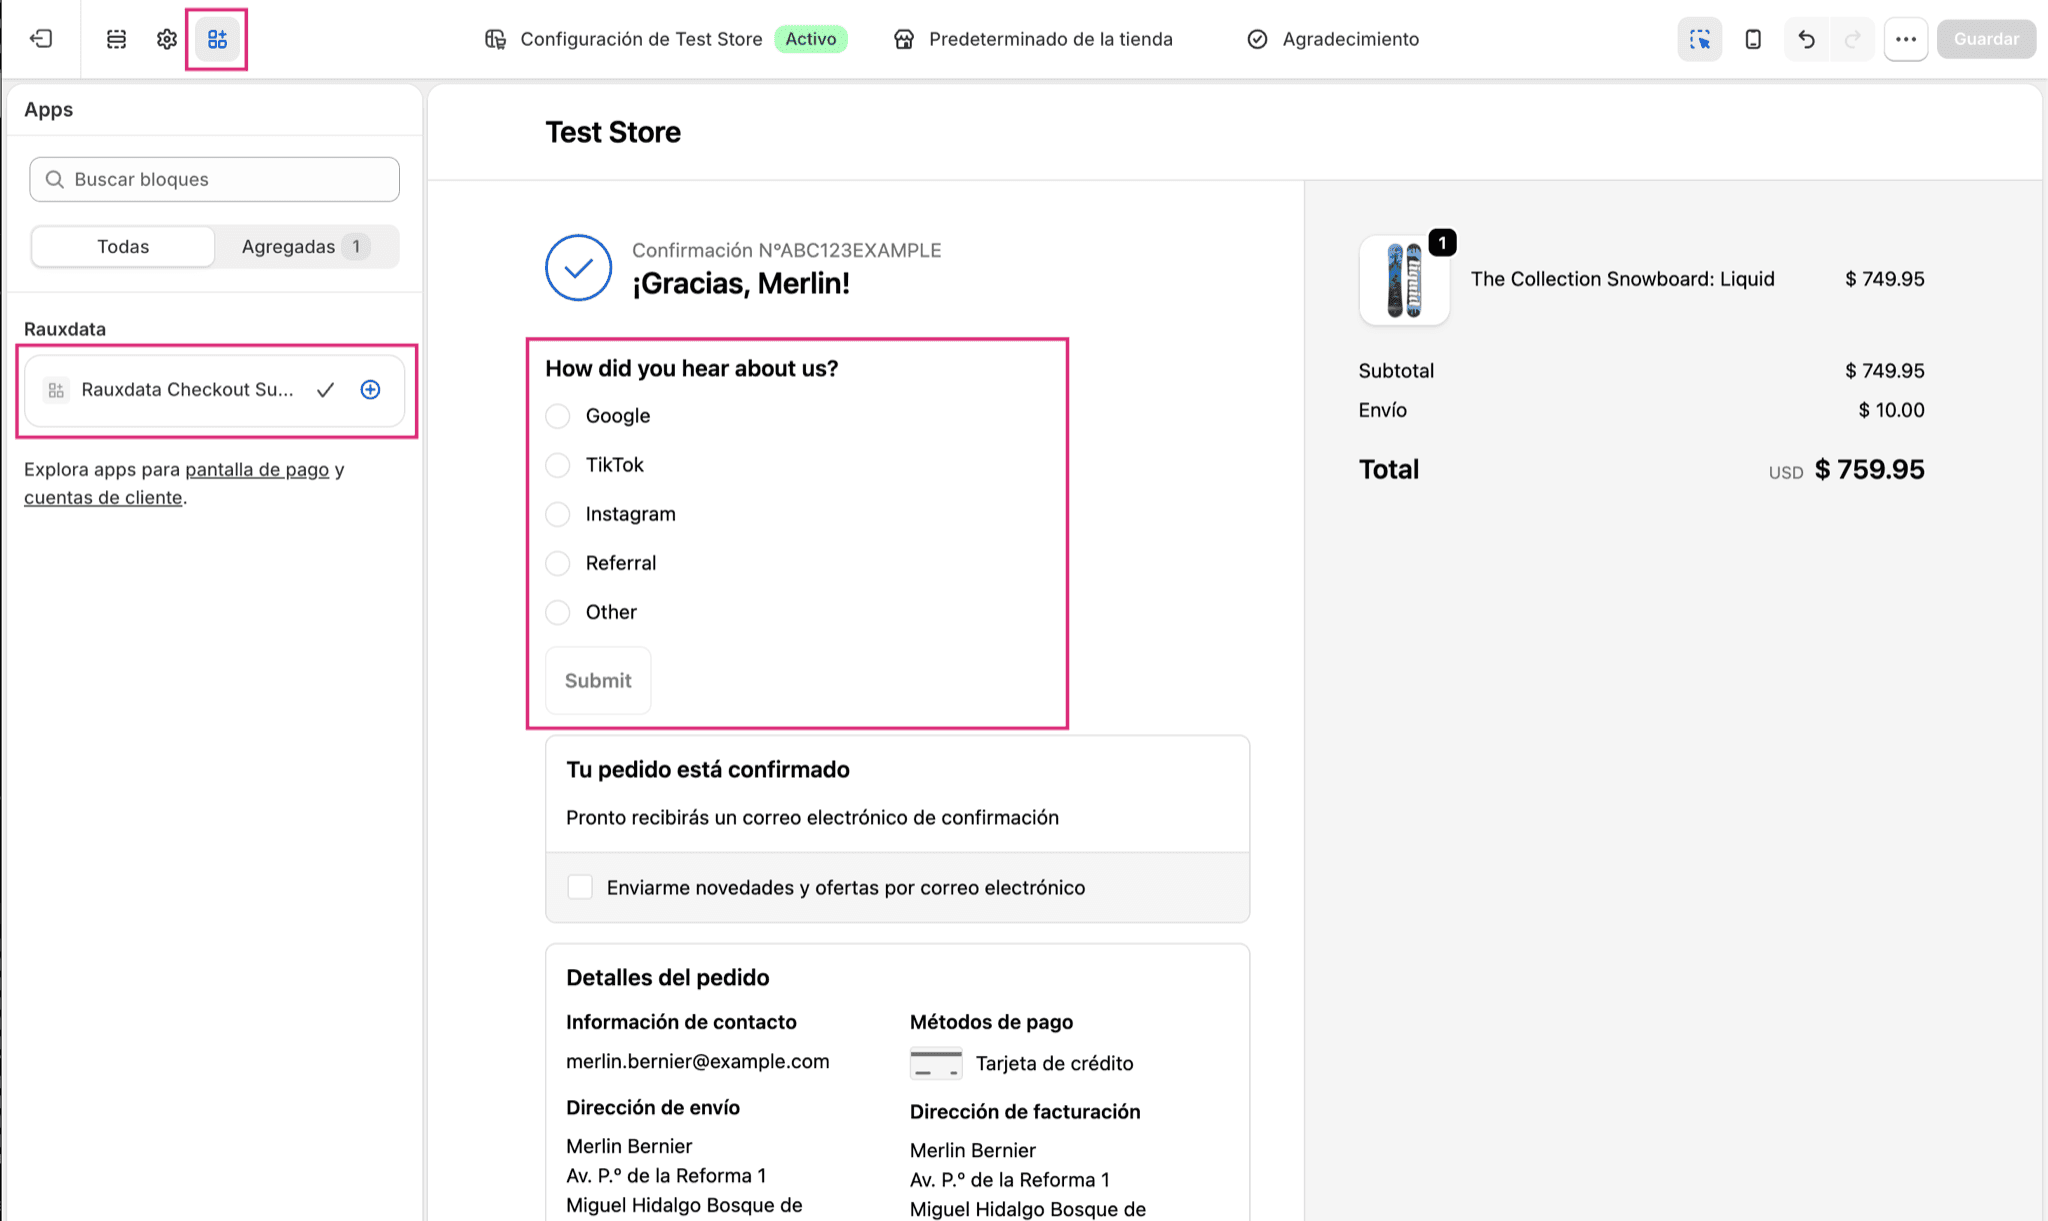
Task: Click the search magnifier icon
Action: 55,179
